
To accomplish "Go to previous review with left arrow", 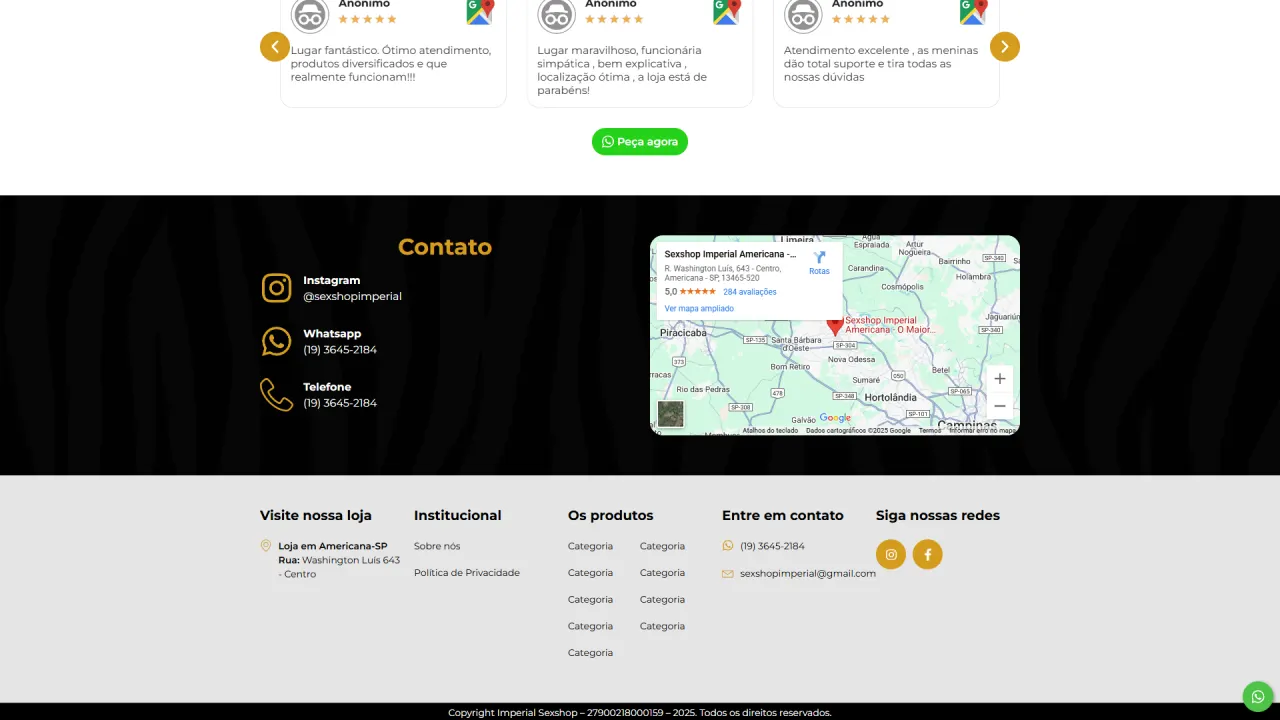I will pos(275,47).
